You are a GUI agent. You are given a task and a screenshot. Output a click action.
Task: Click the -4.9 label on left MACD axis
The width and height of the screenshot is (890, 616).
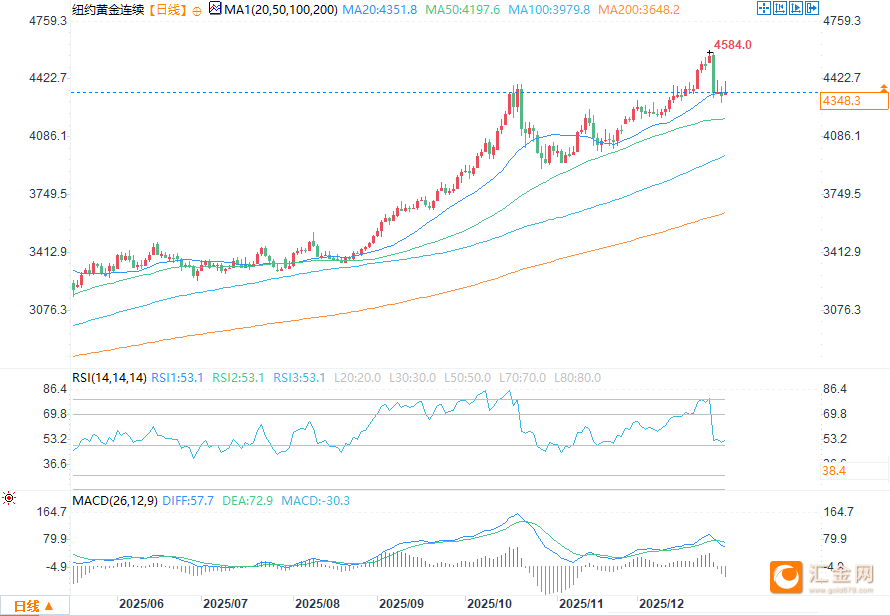pyautogui.click(x=56, y=567)
